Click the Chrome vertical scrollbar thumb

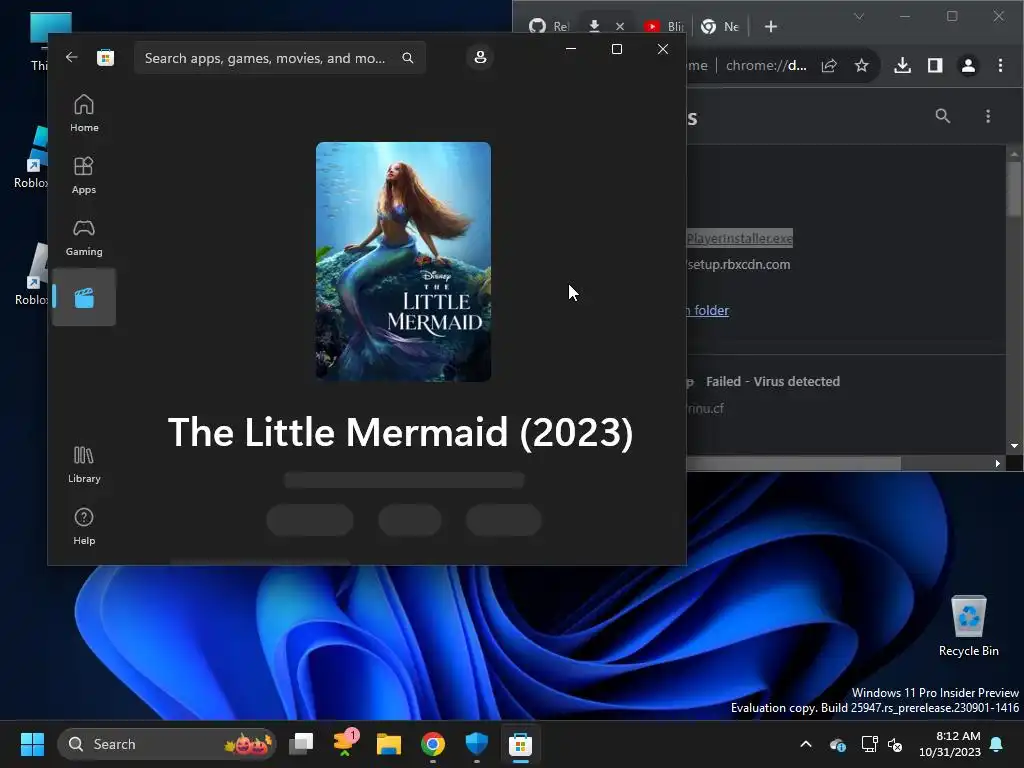coord(1014,189)
